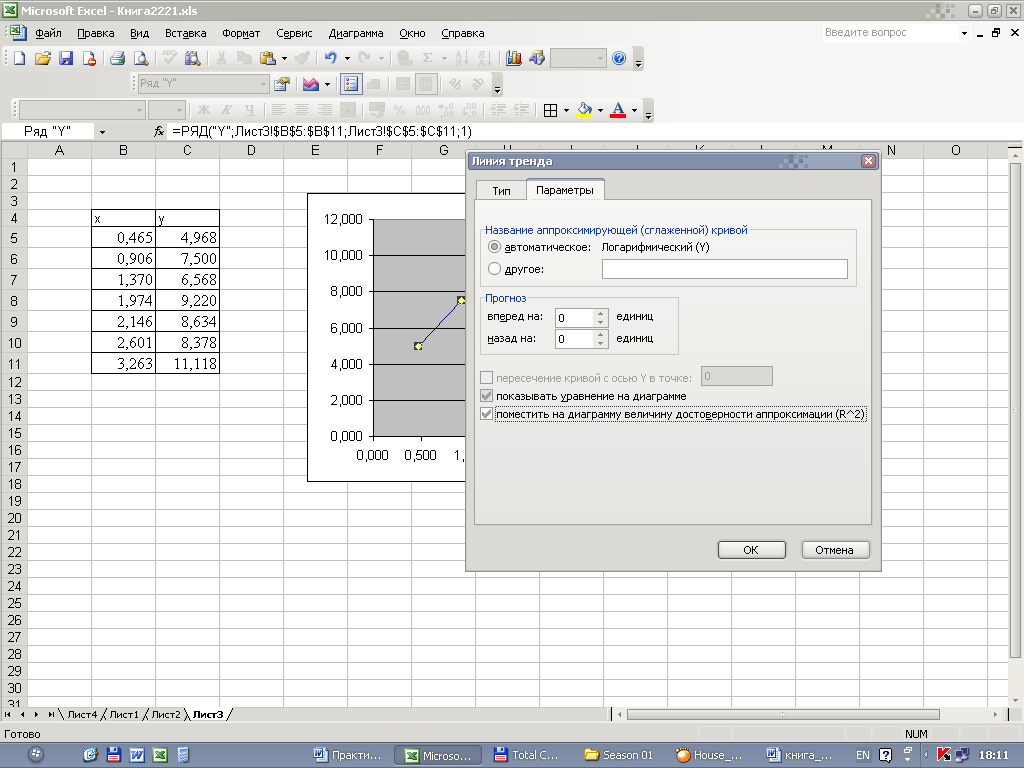
Task: Click the EN language indicator in the tray
Action: pyautogui.click(x=863, y=755)
